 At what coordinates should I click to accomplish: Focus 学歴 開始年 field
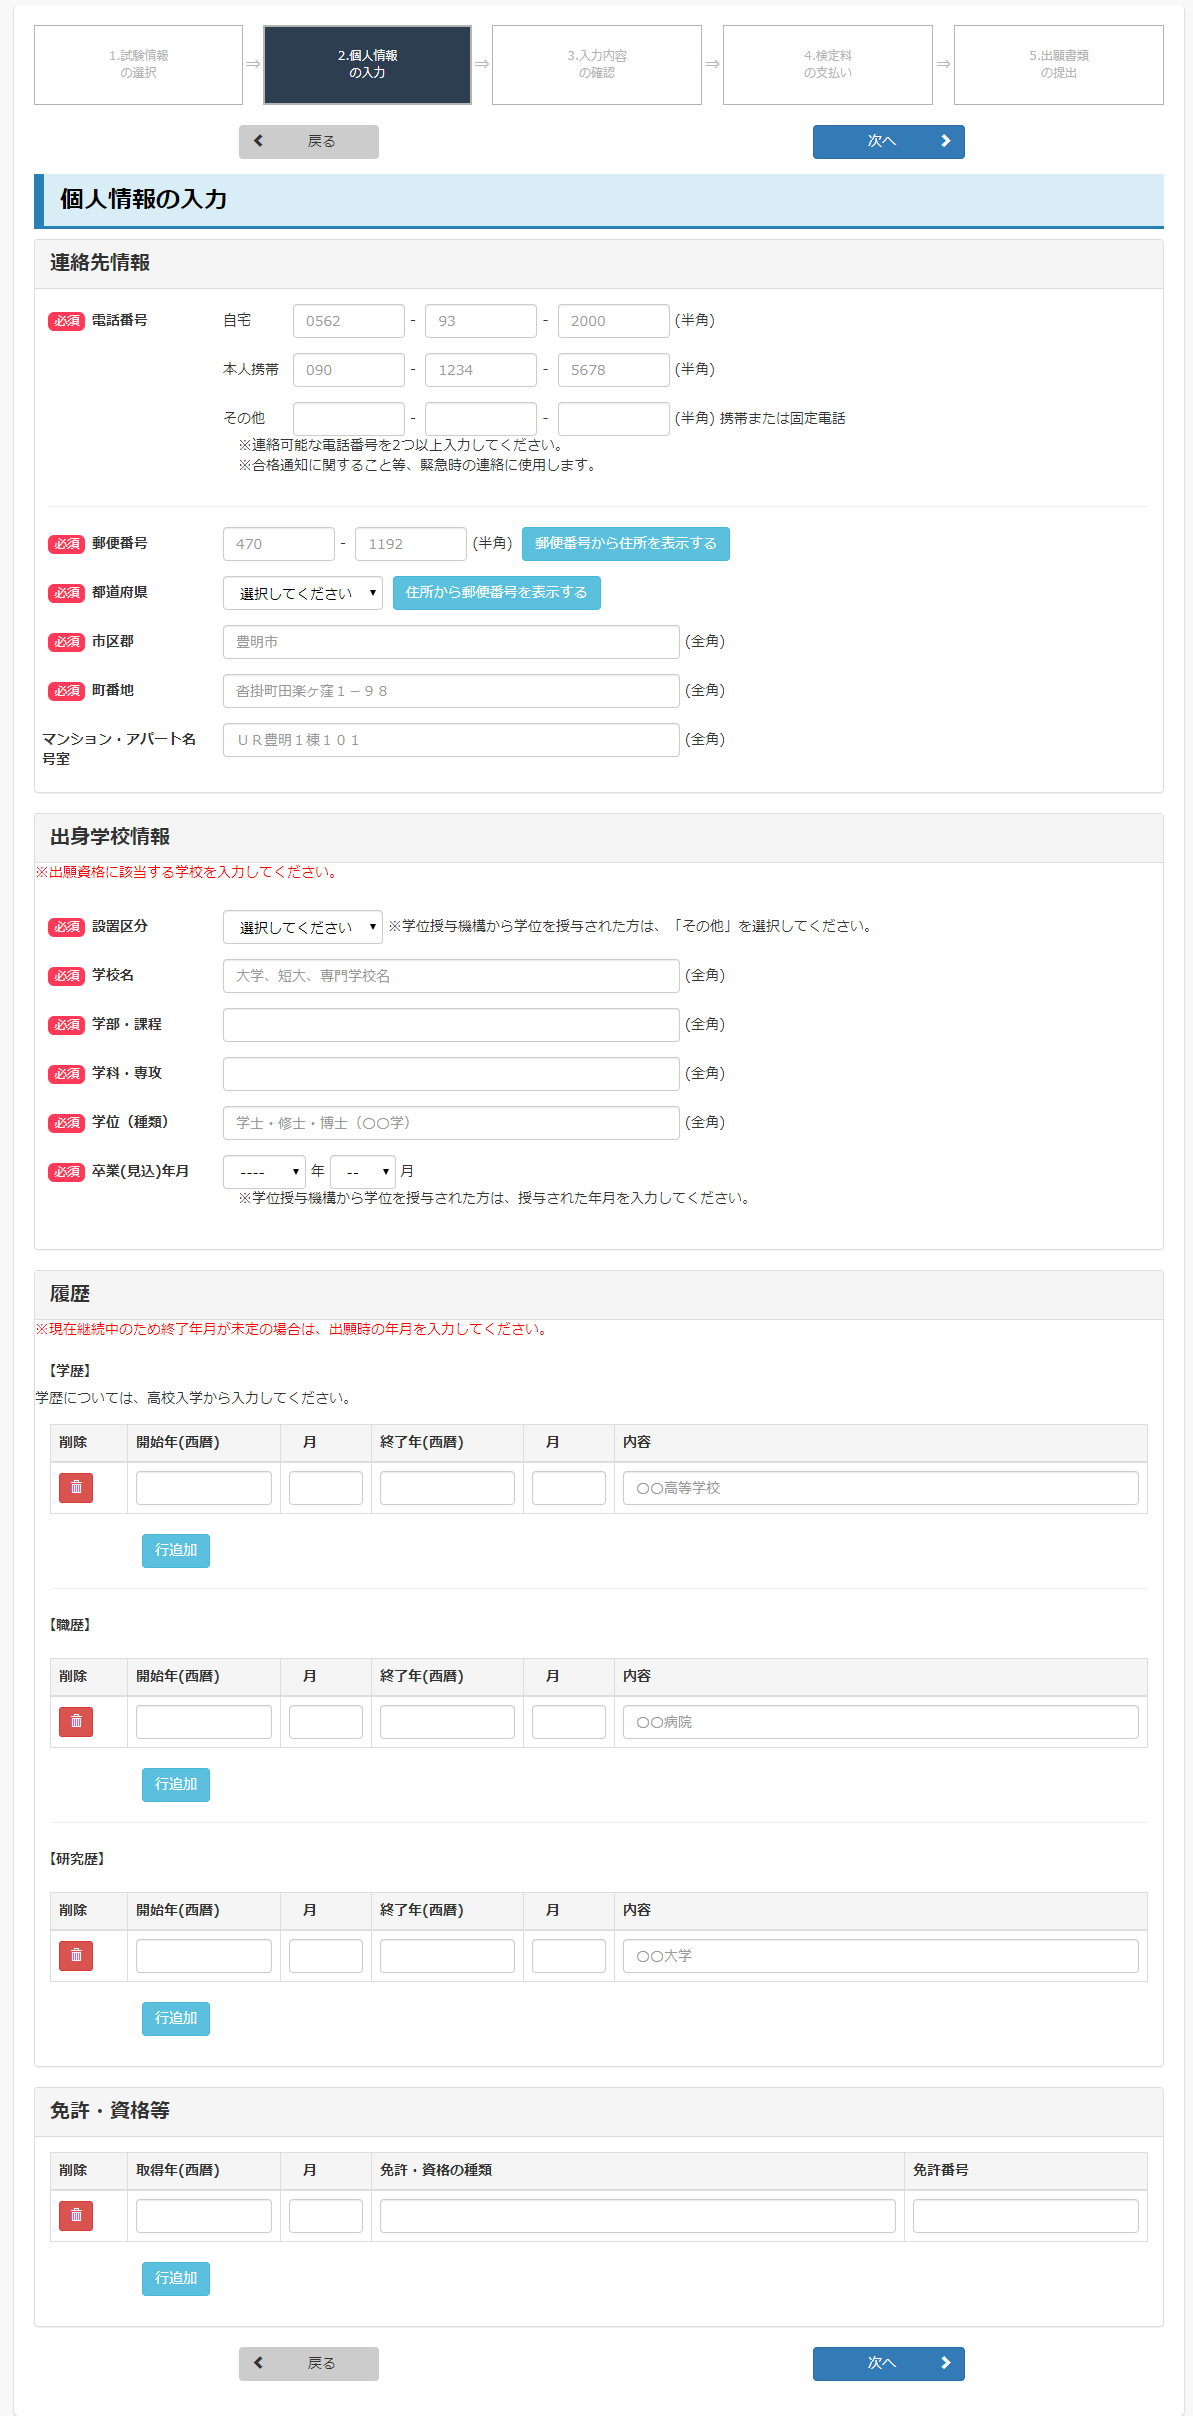[x=204, y=1488]
